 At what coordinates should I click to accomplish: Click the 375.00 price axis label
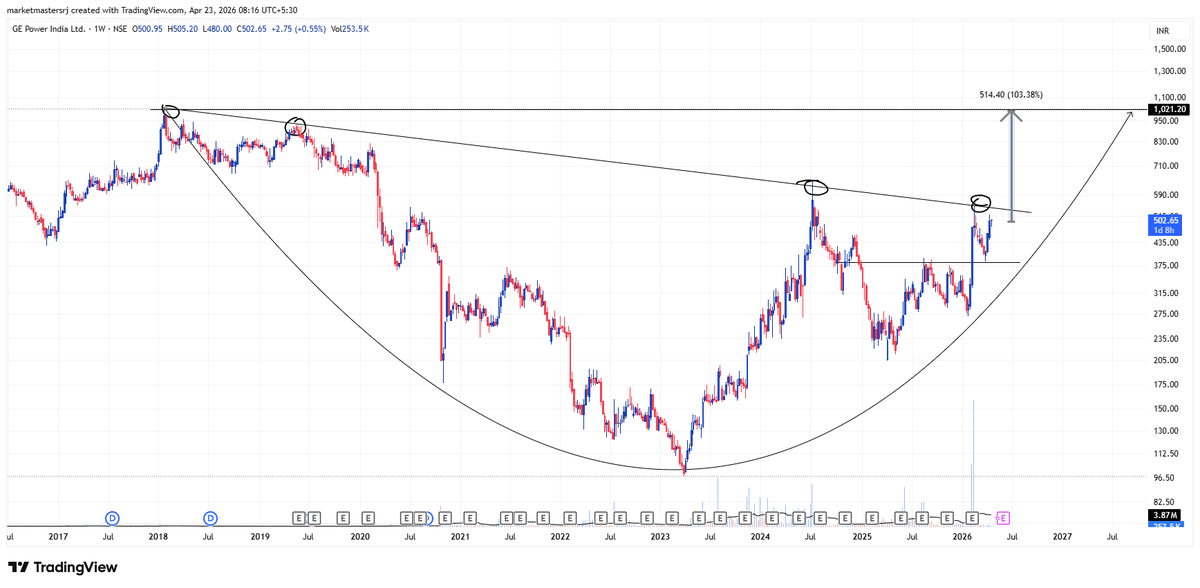click(1165, 265)
